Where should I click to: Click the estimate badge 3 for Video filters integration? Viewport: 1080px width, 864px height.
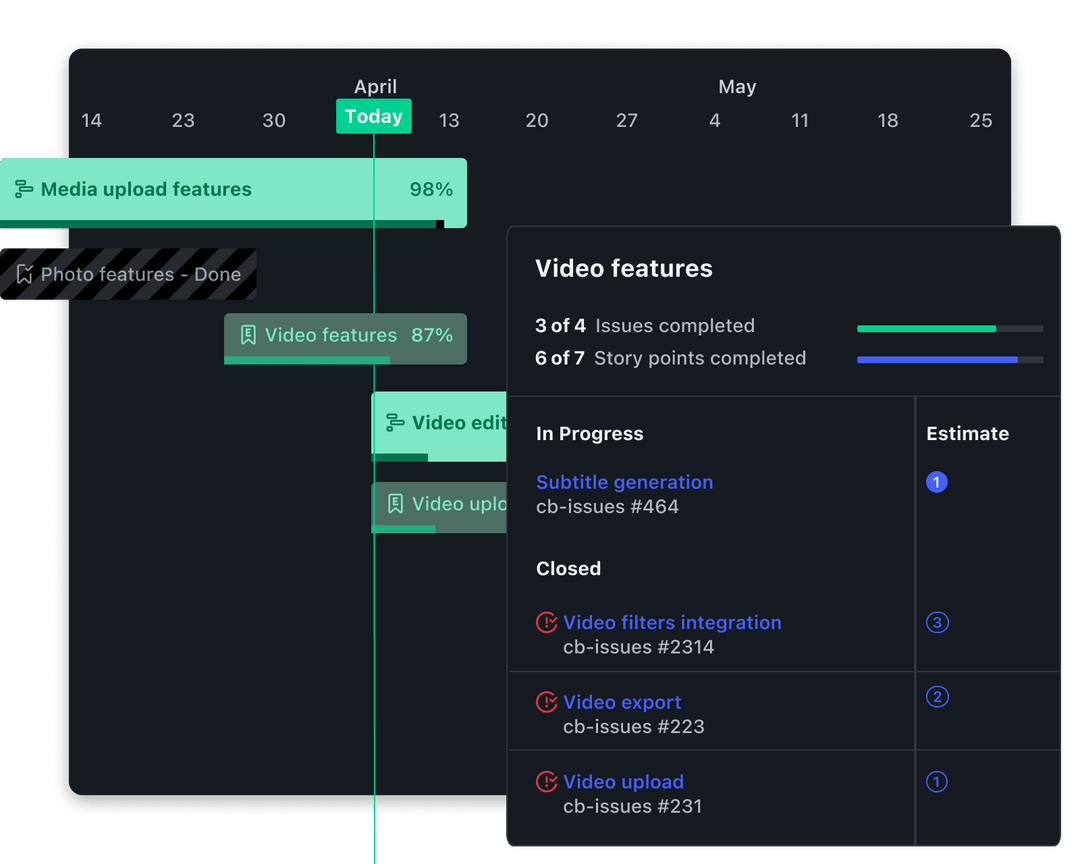coord(937,622)
